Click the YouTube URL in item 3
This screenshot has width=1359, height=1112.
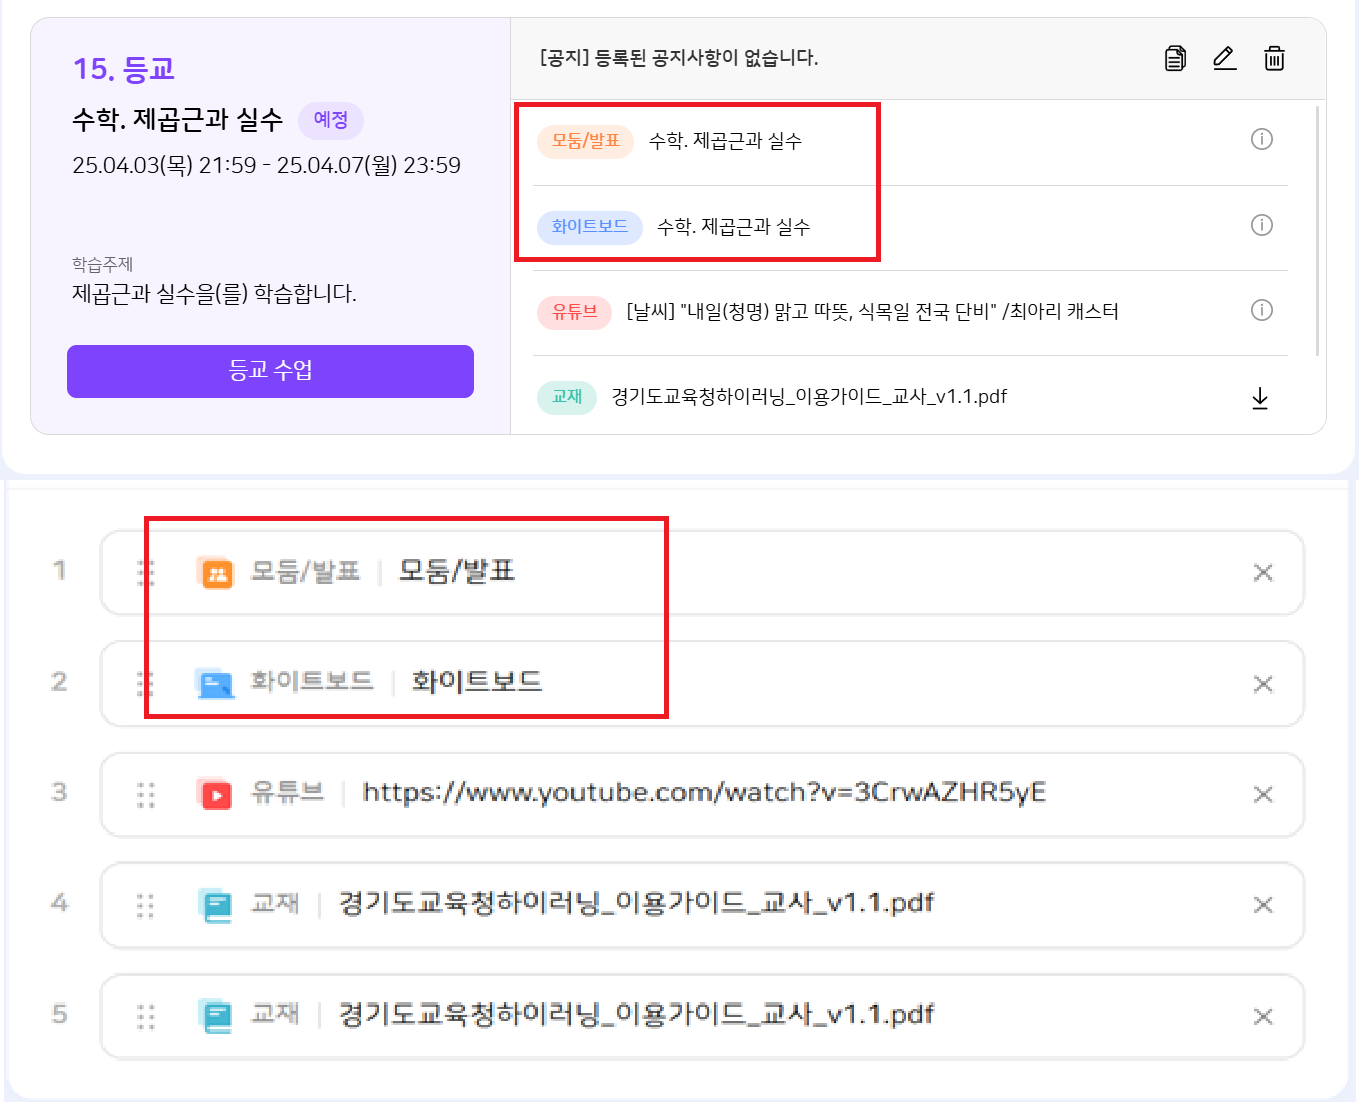(x=703, y=793)
